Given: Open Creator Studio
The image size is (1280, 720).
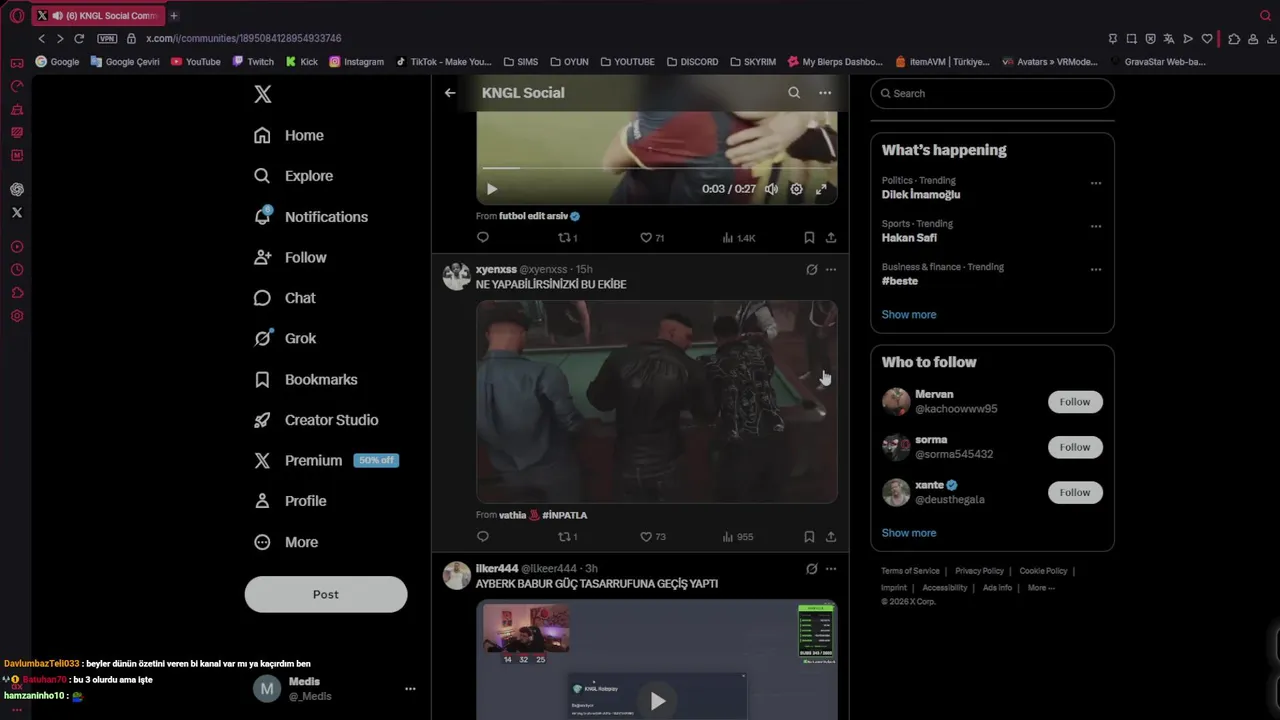Looking at the screenshot, I should (x=316, y=420).
